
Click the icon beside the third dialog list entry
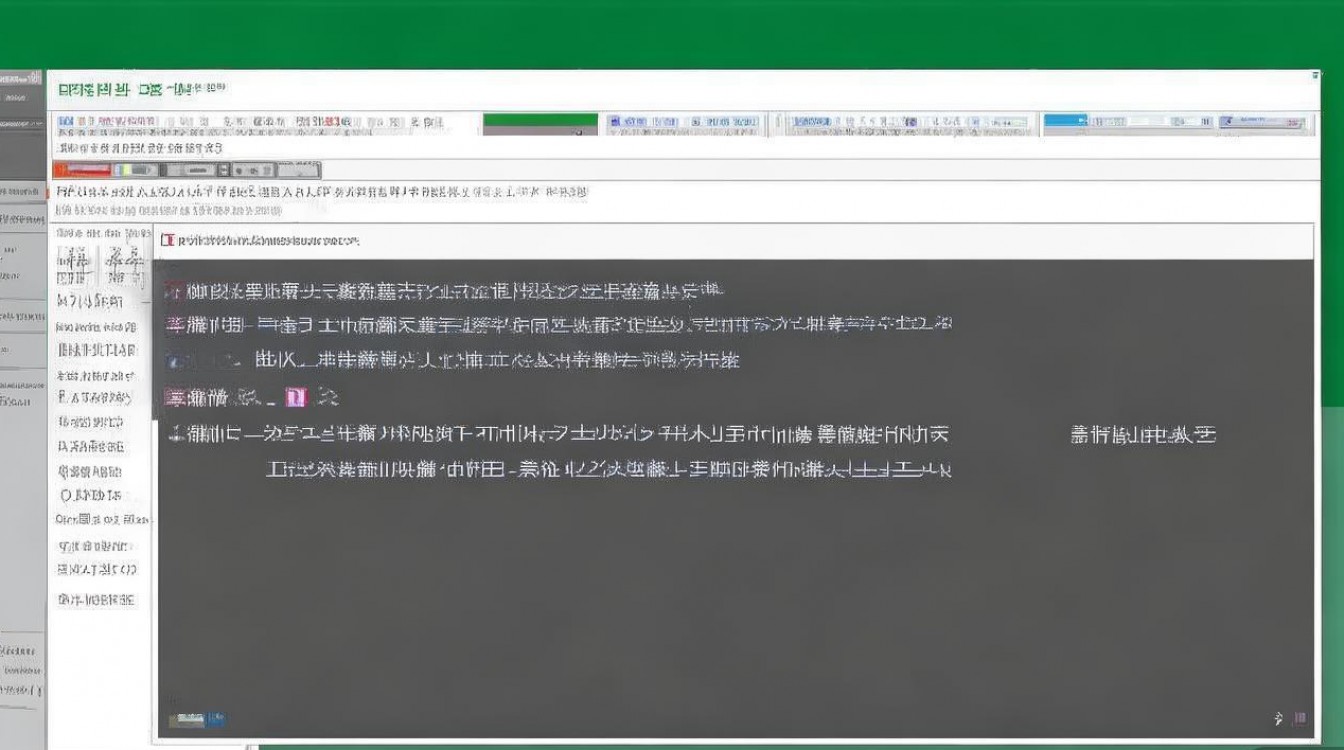175,360
